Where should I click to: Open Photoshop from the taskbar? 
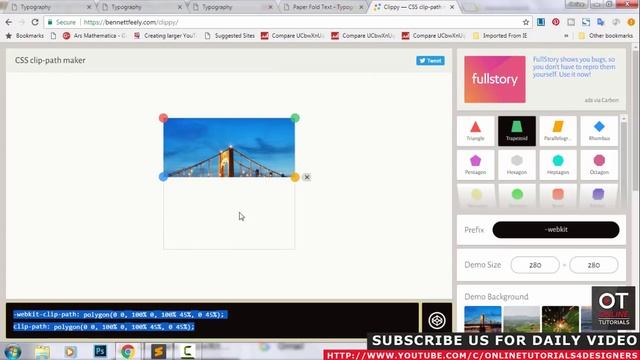tap(100, 351)
